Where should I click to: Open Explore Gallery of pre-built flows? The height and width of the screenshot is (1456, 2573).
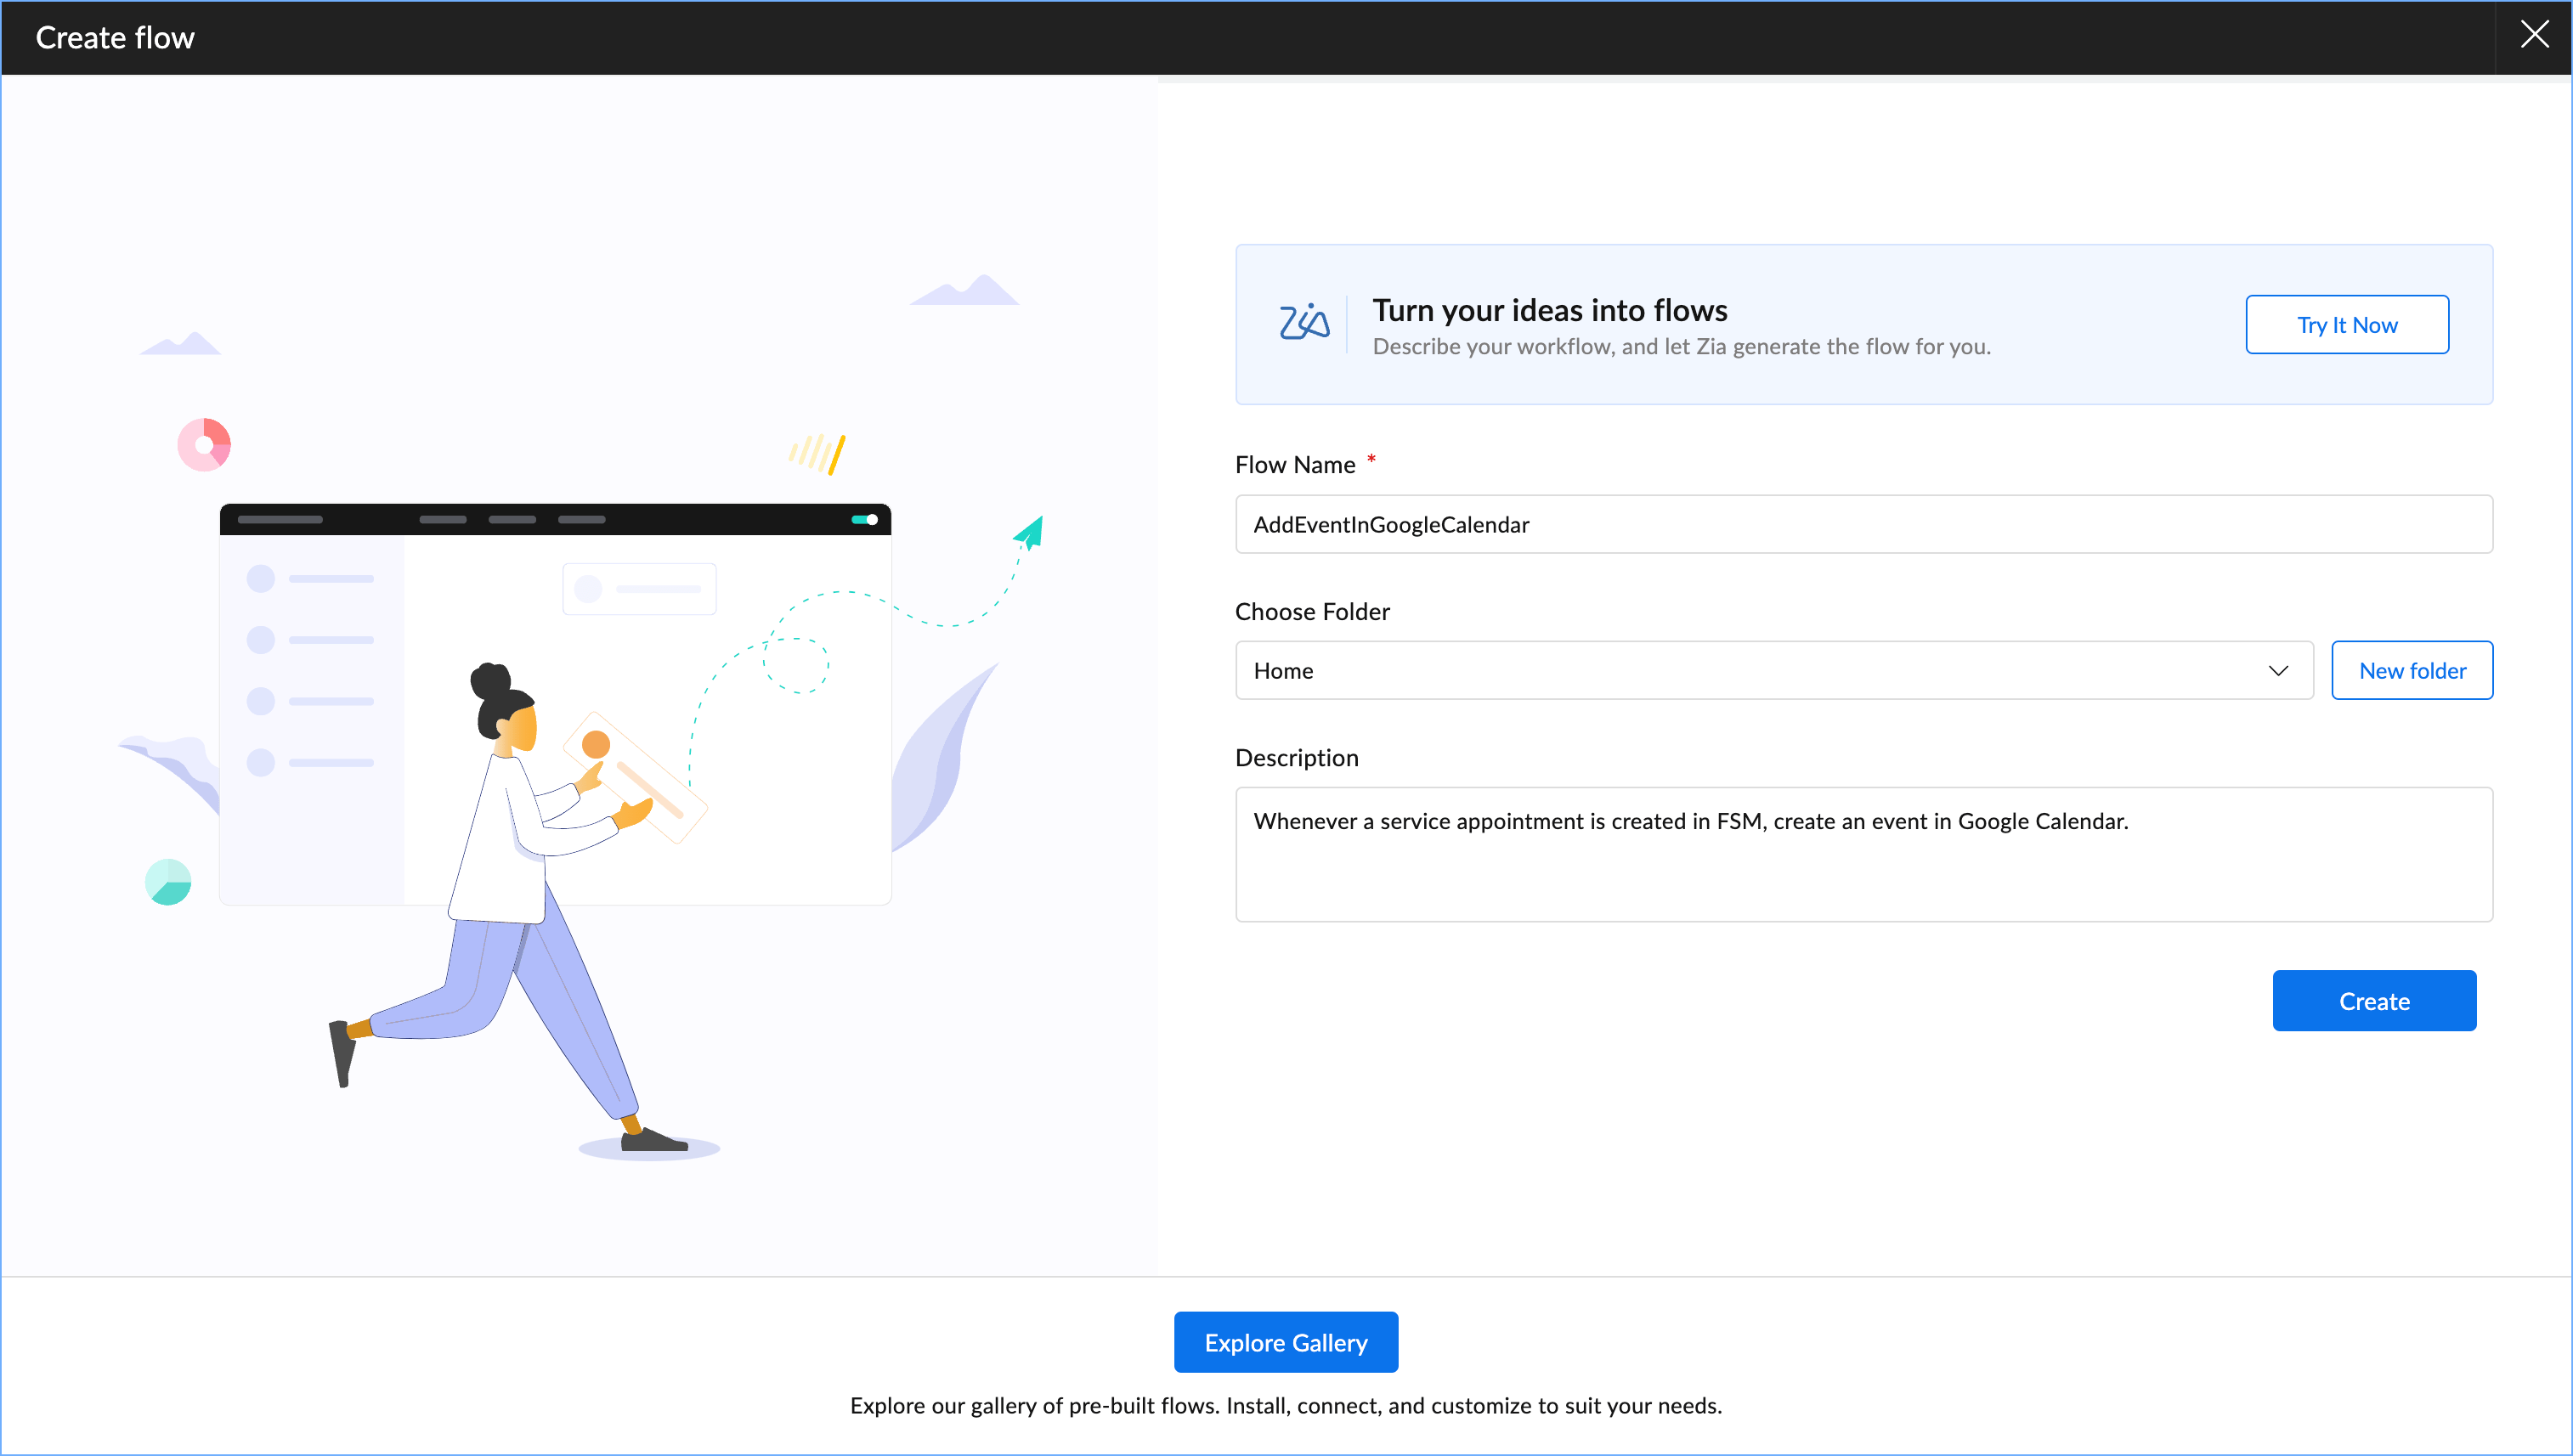pyautogui.click(x=1285, y=1342)
